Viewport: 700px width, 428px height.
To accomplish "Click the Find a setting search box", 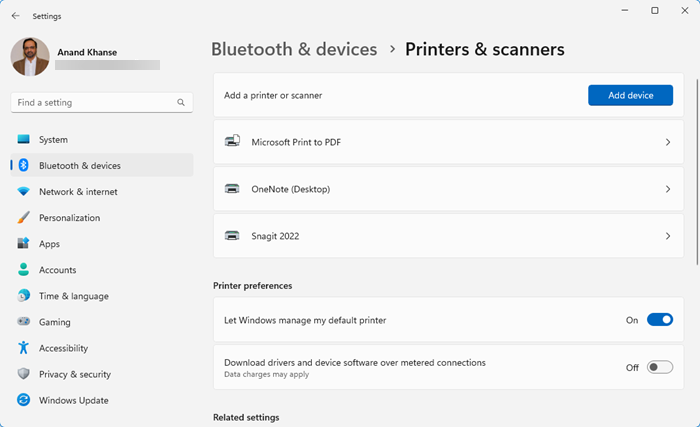I will (x=95, y=102).
